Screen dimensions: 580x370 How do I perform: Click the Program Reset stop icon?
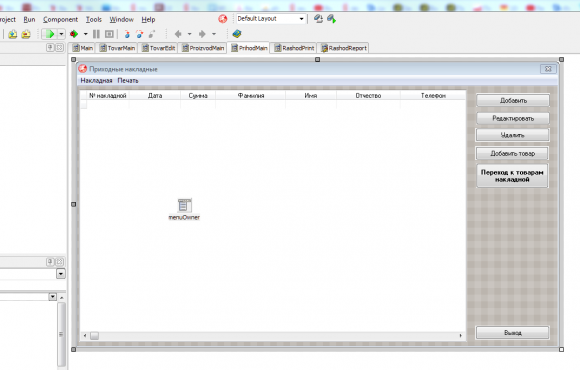coord(109,34)
